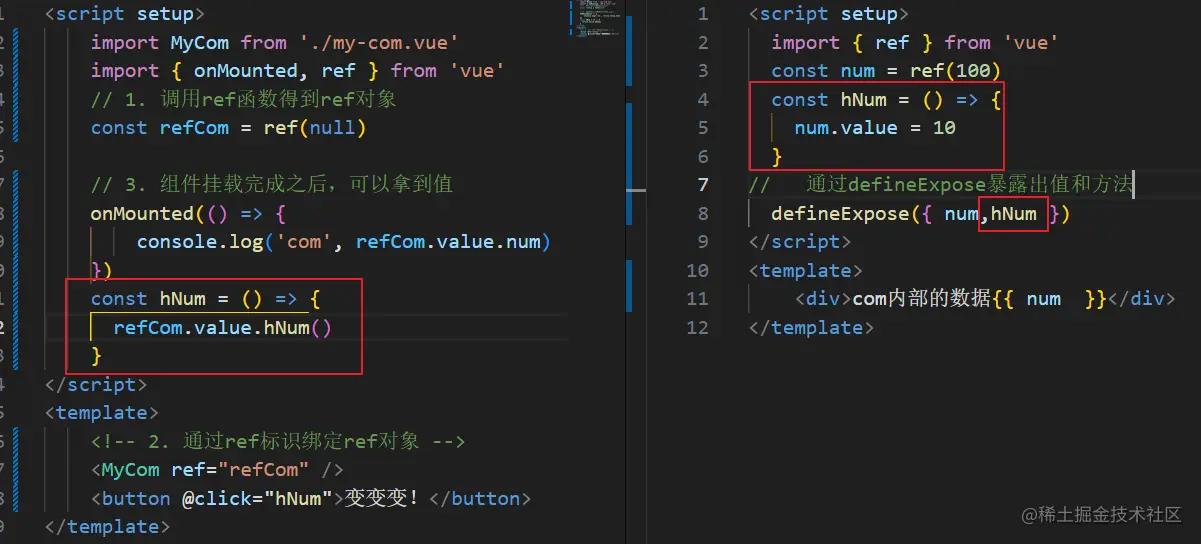Click line number 12 in right editor gutter
1201x544 pixels.
[698, 327]
